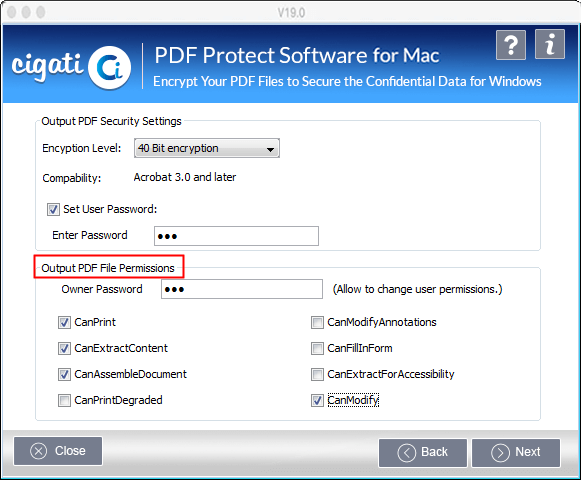Toggle CanAssembleDocument checkbox
The width and height of the screenshot is (581, 480).
64,374
